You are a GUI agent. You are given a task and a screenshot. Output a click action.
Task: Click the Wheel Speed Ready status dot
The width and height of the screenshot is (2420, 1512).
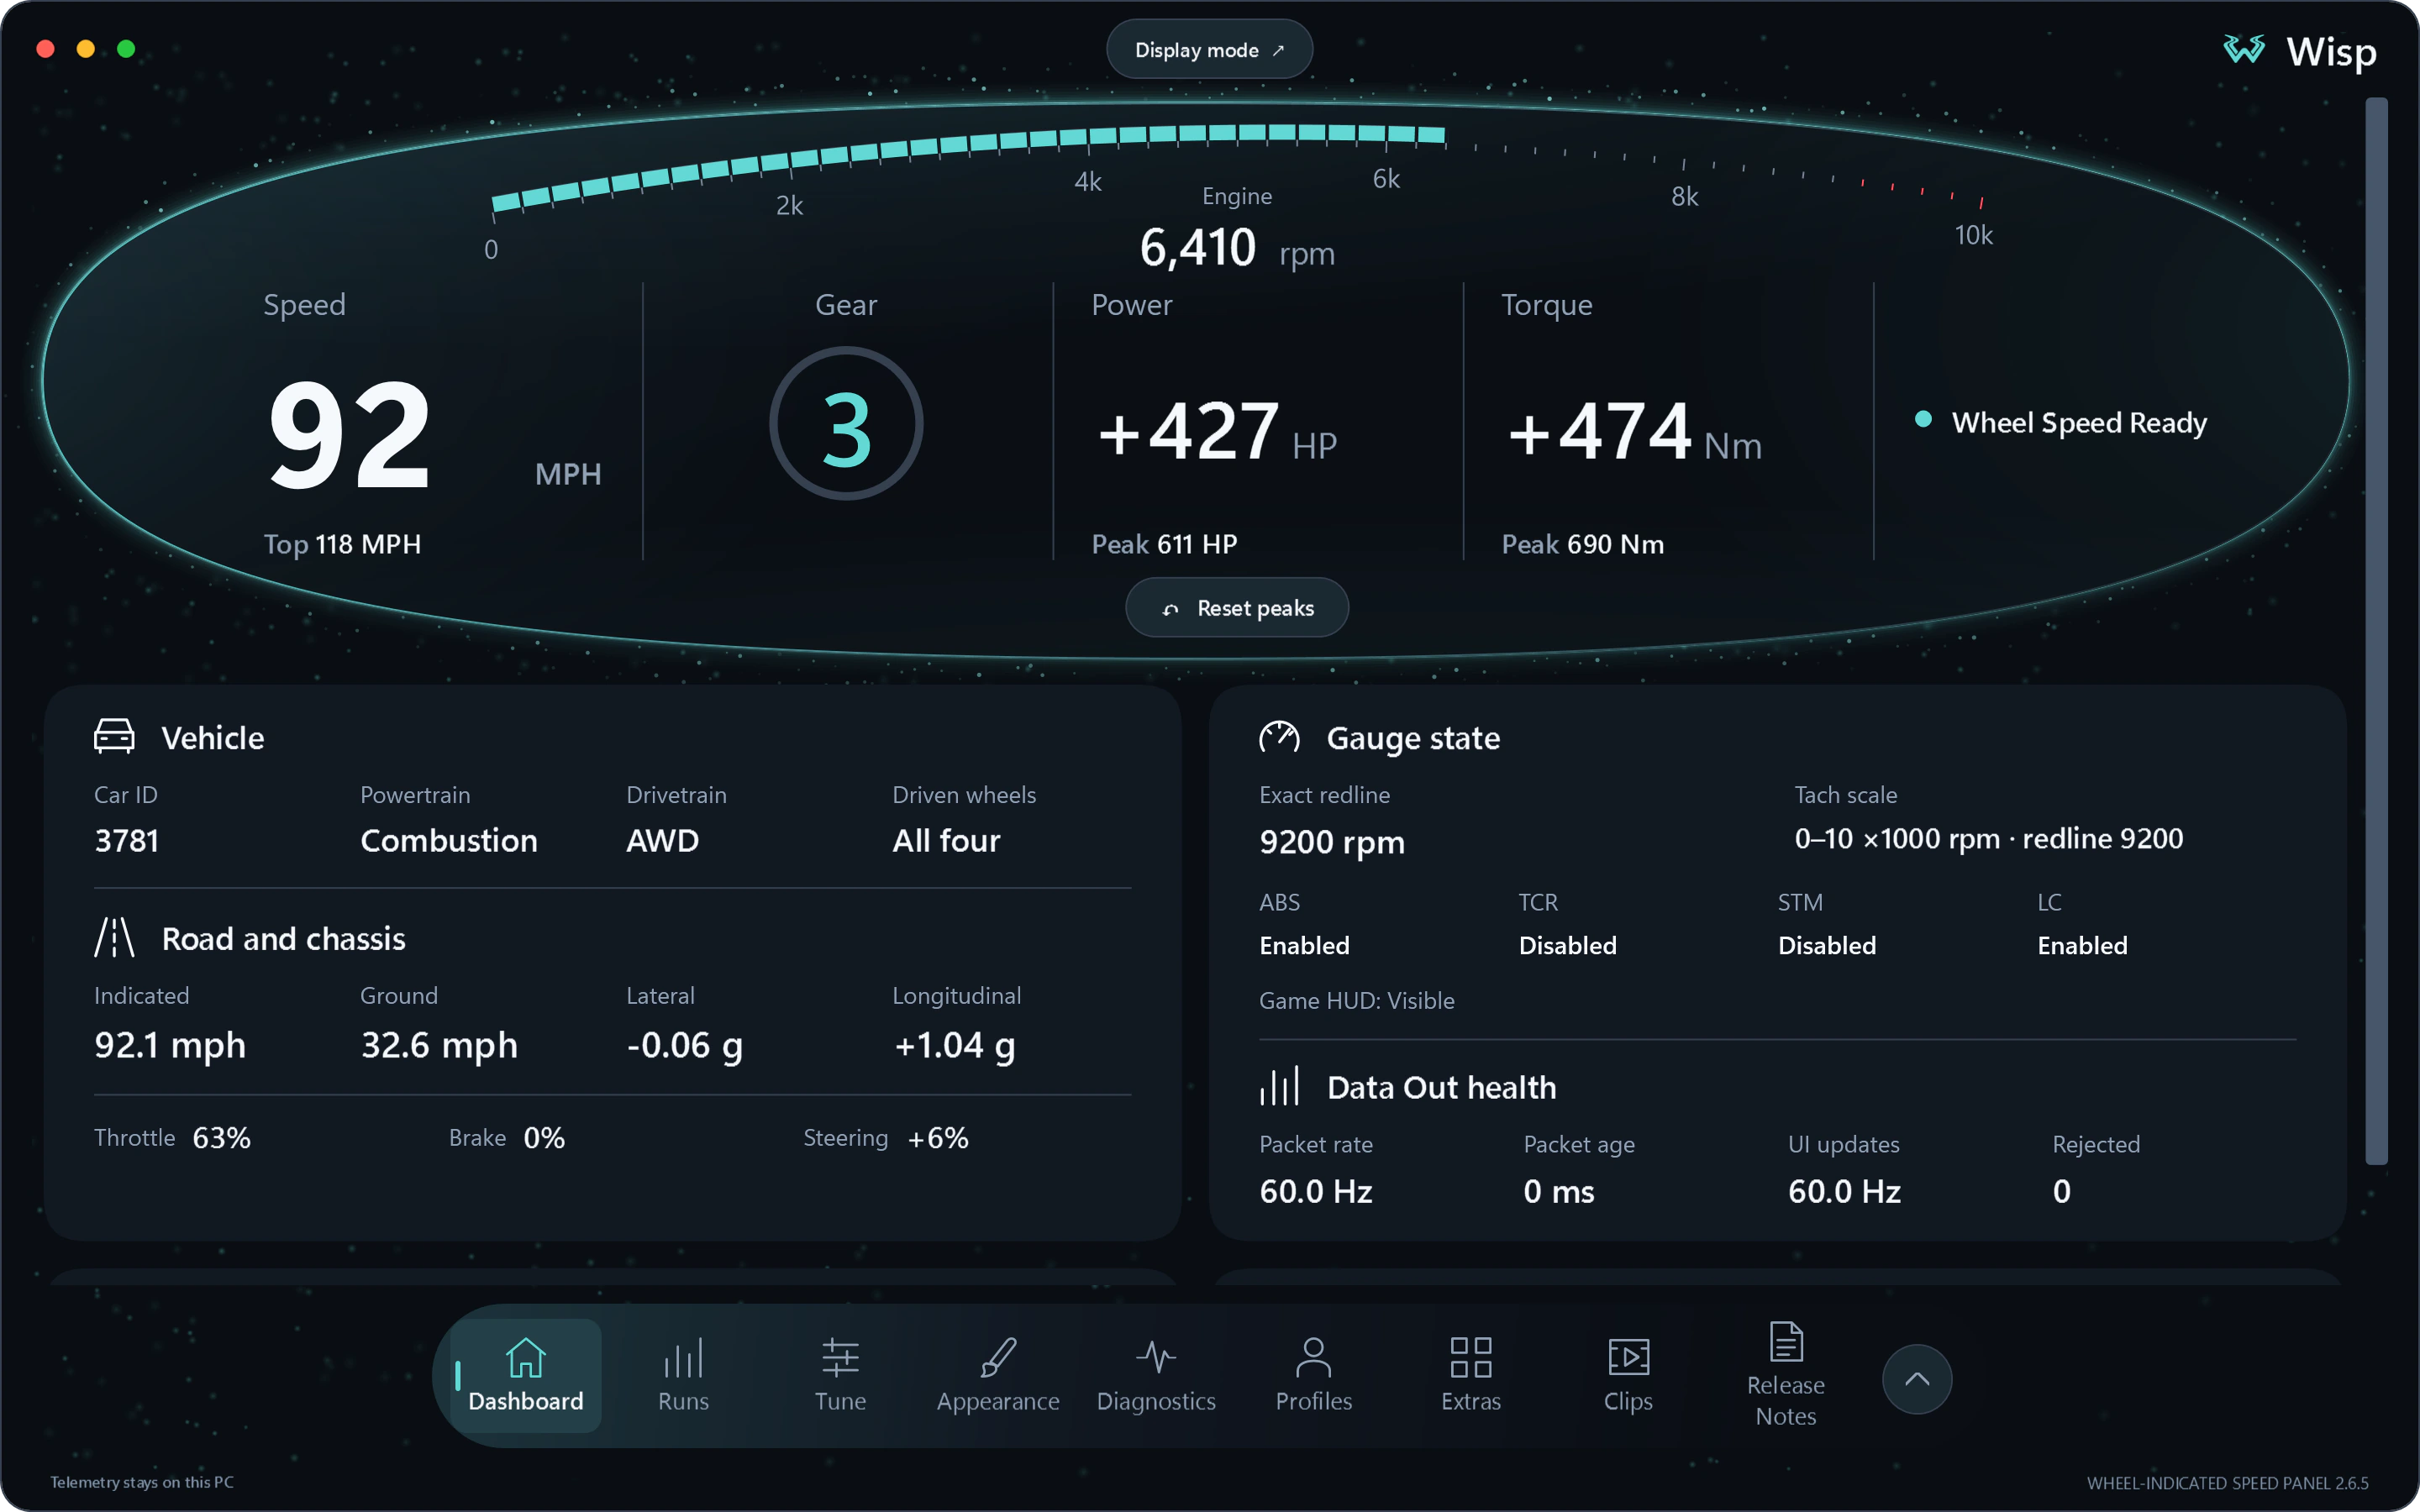click(x=1923, y=419)
